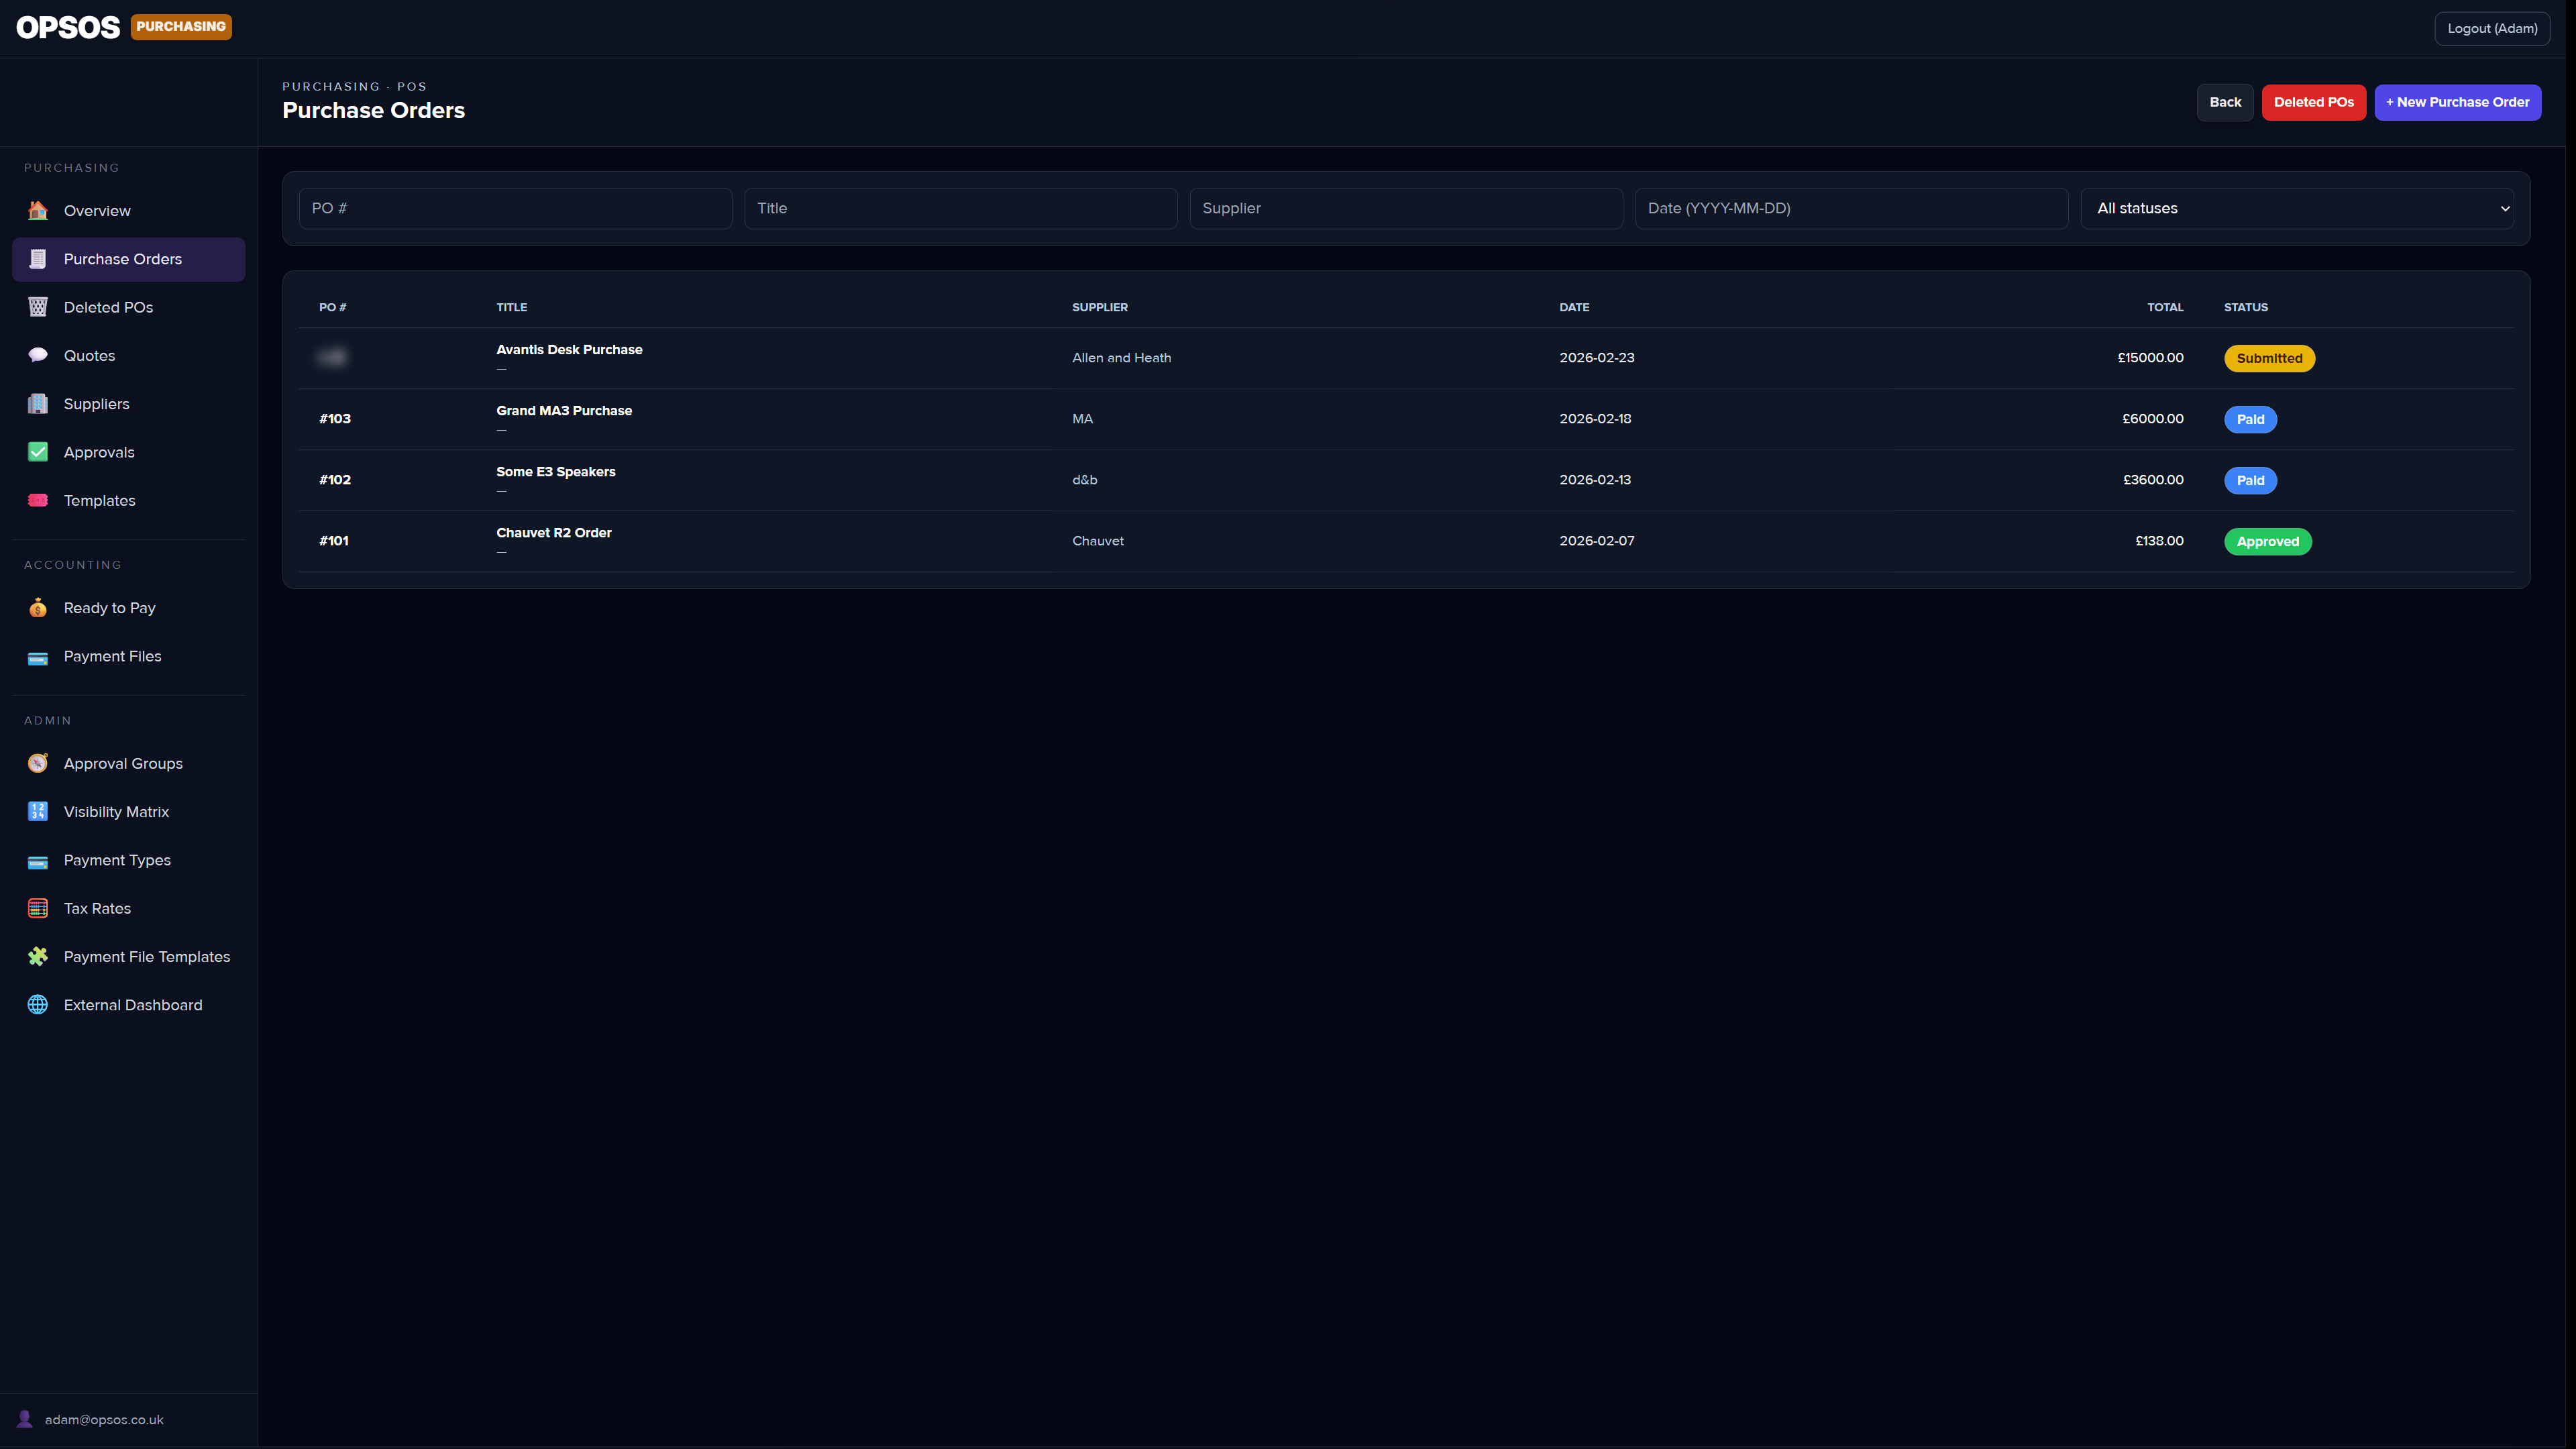The image size is (2576, 1449).
Task: Click the Approvals green checkmark icon
Action: click(x=38, y=452)
